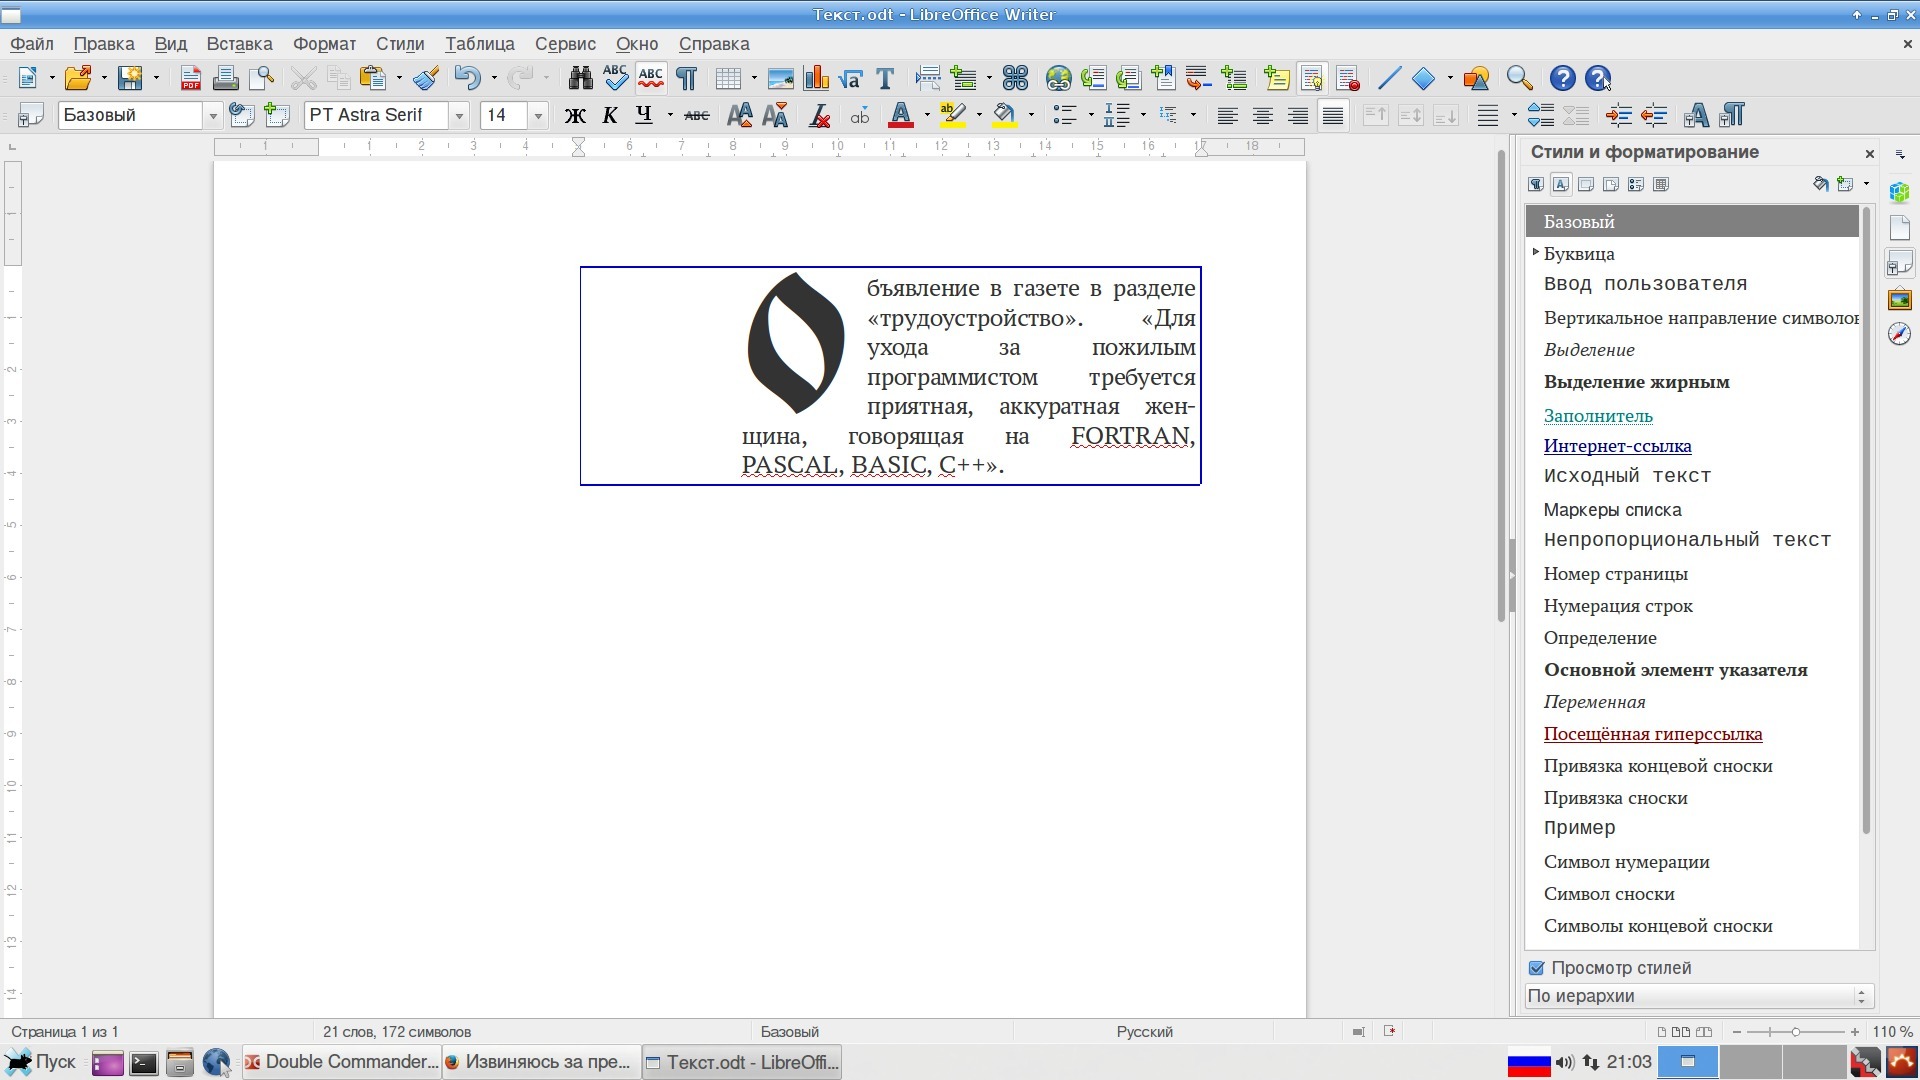Open the Файл menu
The height and width of the screenshot is (1080, 1920).
32,44
